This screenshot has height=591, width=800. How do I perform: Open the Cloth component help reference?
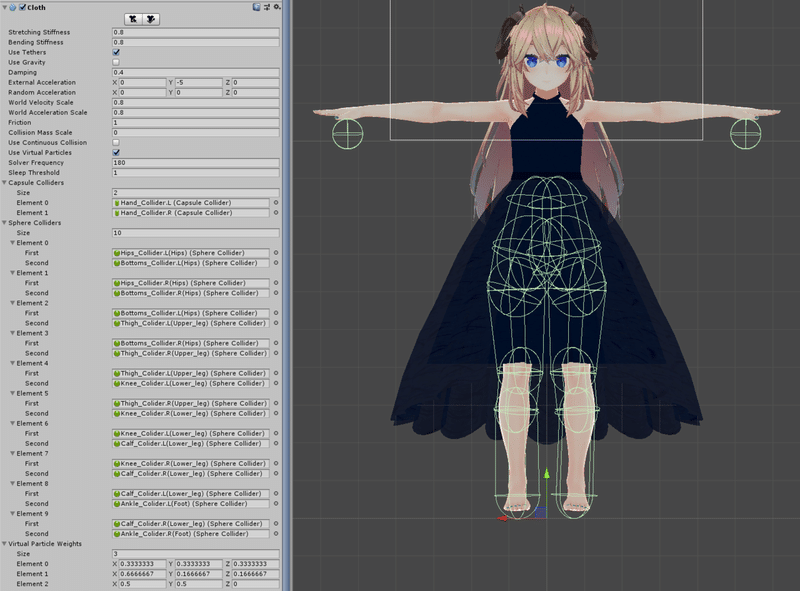coord(257,7)
